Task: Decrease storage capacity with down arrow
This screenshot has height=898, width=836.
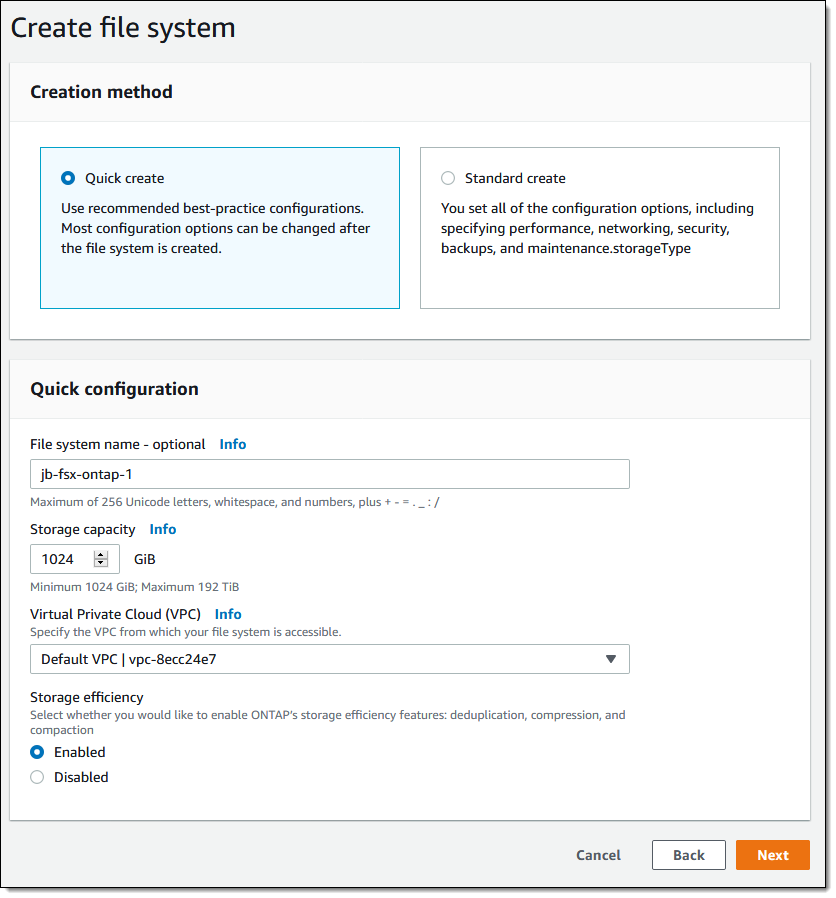Action: (x=100, y=563)
